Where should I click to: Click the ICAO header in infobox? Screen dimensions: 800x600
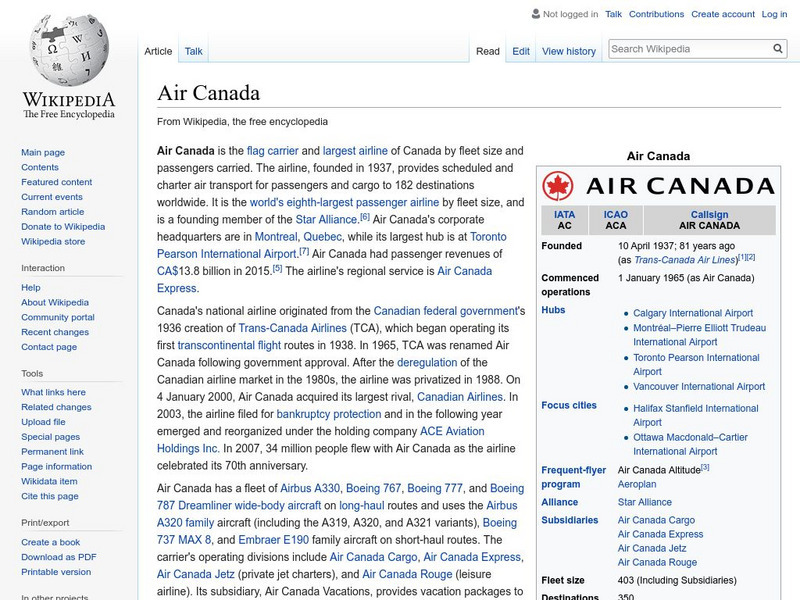616,214
